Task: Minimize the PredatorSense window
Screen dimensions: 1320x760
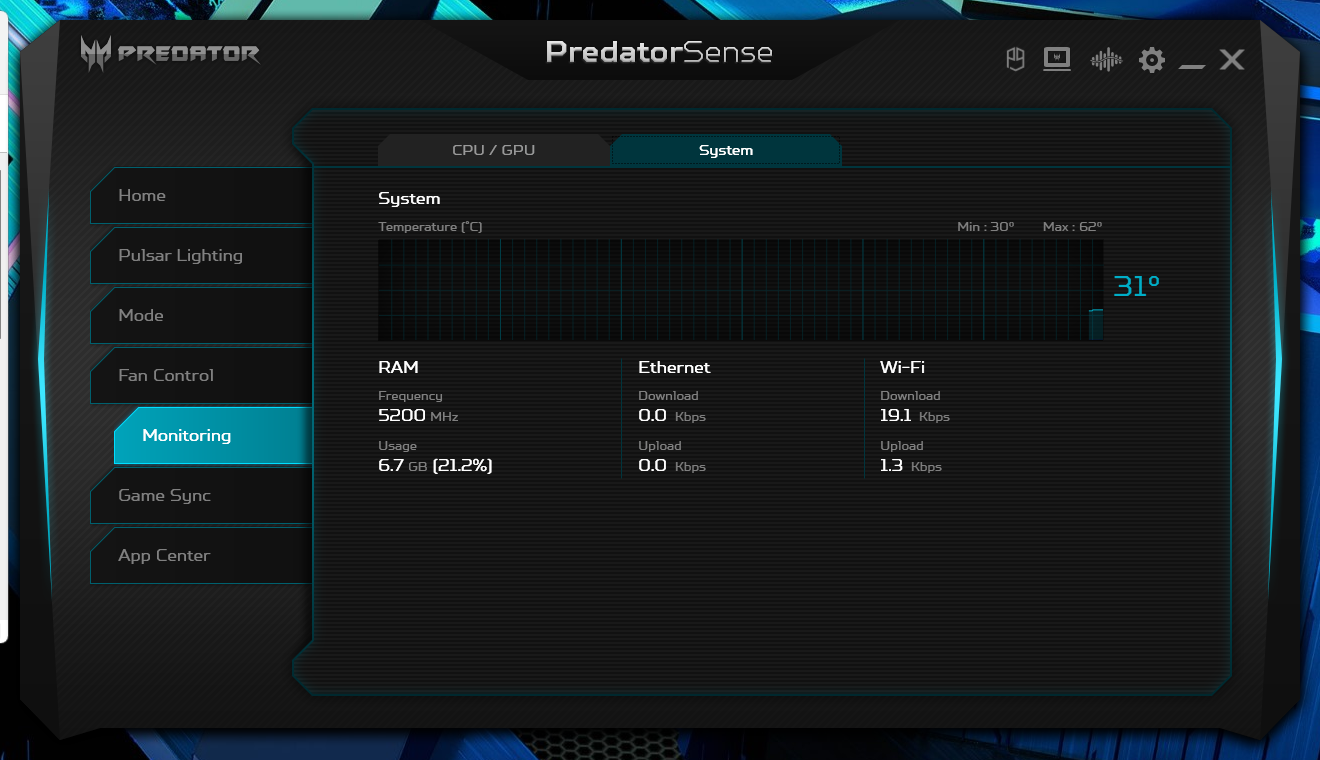Action: (x=1192, y=66)
